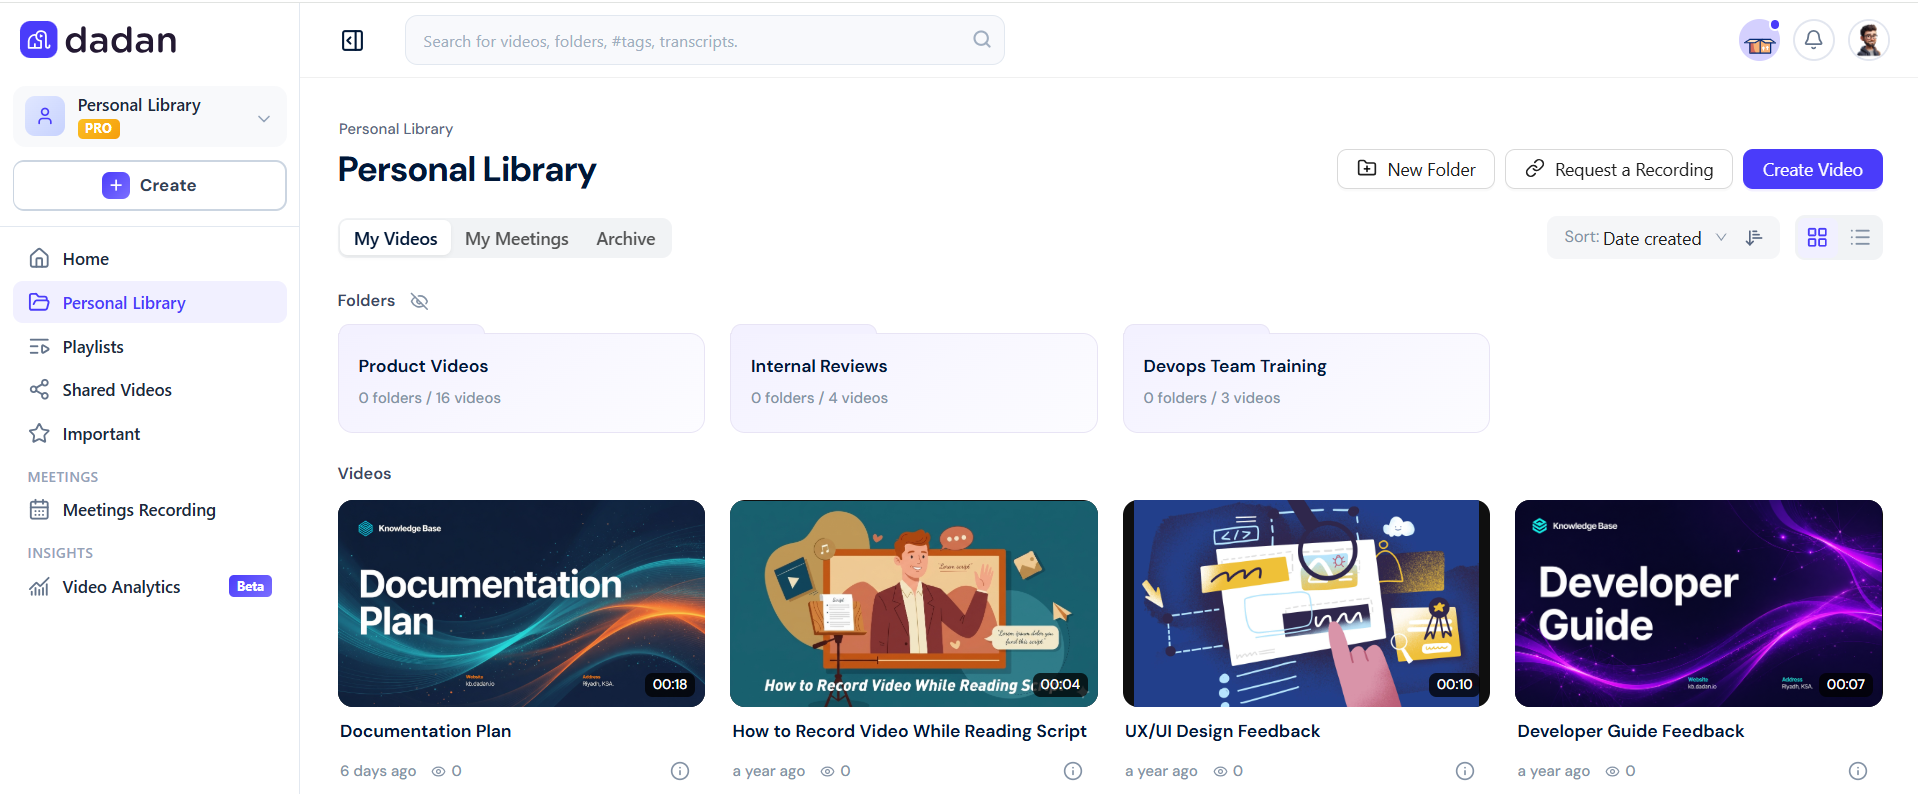Image resolution: width=1918 pixels, height=794 pixels.
Task: Select the My Meetings tab
Action: point(516,238)
